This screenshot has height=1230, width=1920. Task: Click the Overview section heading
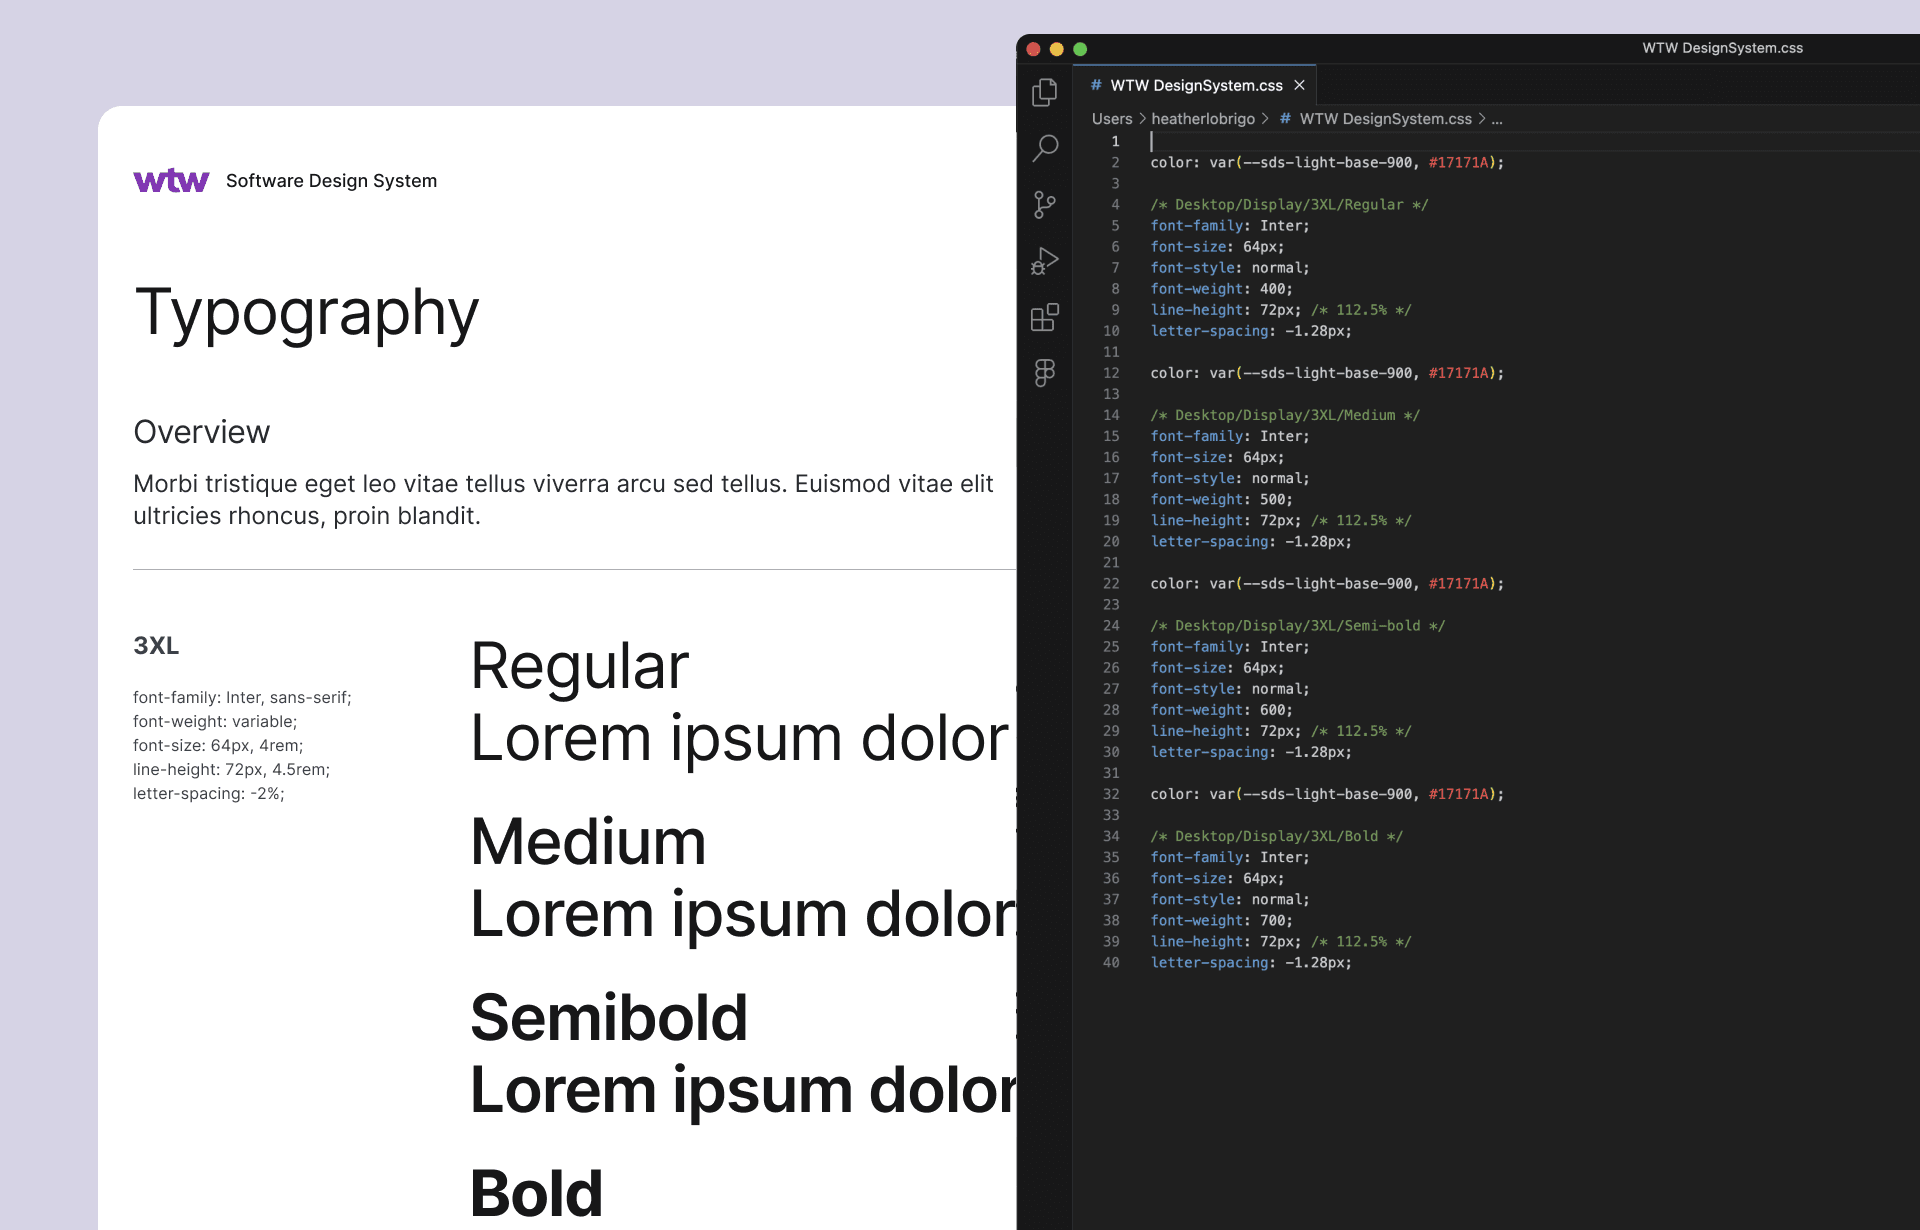(202, 432)
